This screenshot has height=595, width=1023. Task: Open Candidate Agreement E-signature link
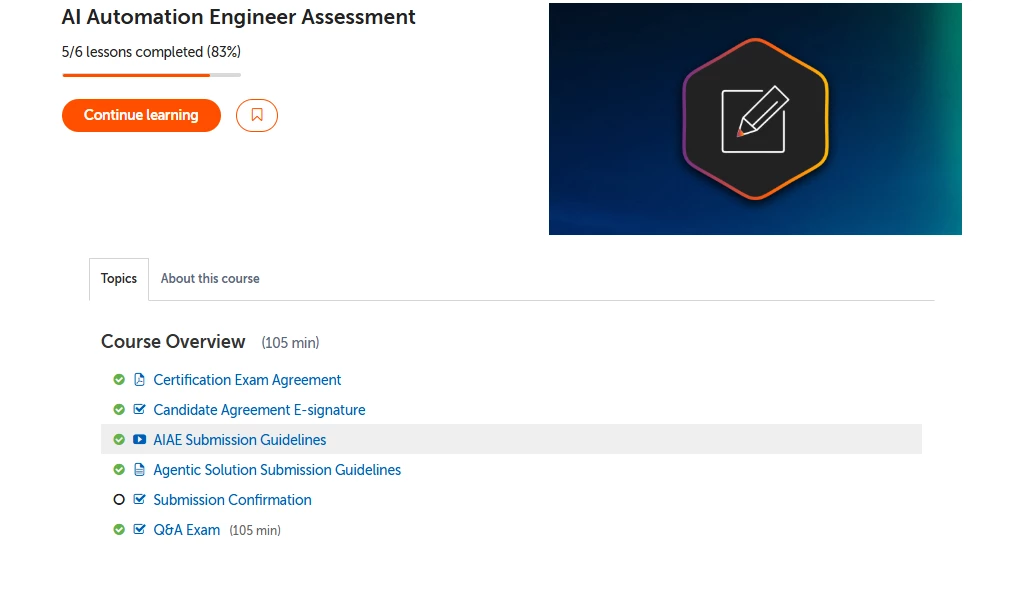point(259,410)
